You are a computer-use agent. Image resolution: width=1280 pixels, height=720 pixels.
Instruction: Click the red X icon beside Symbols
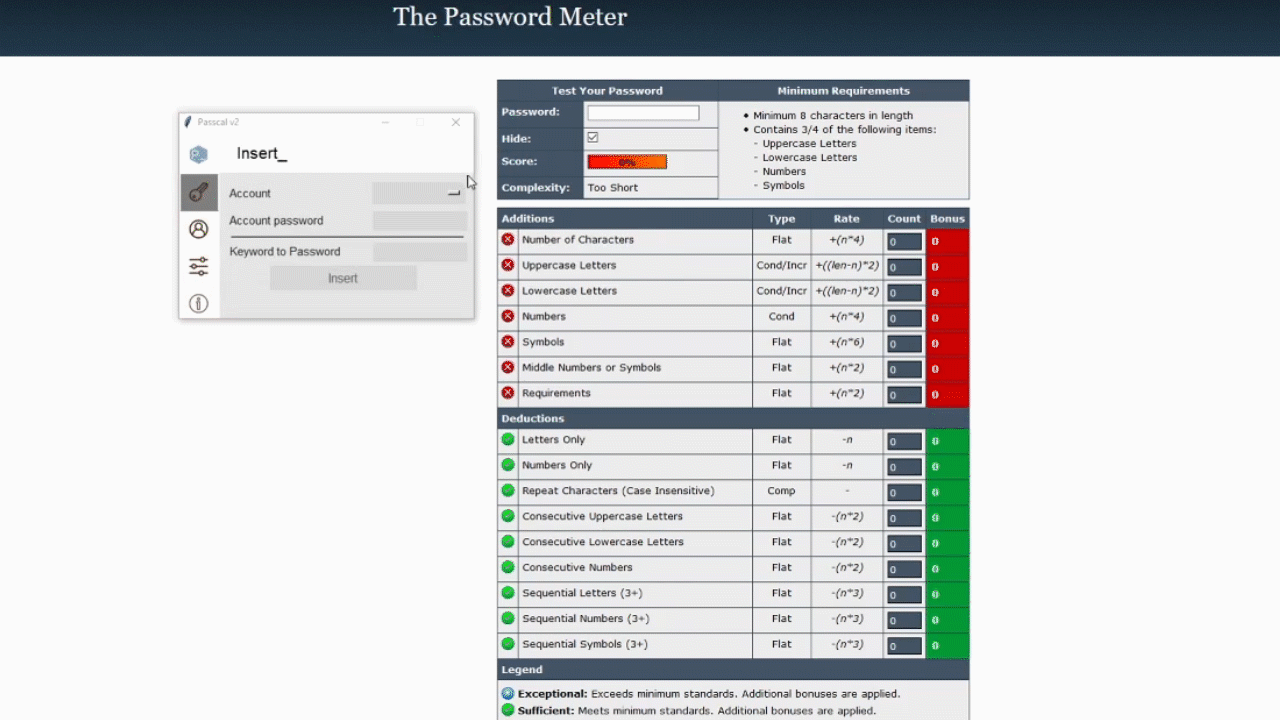pyautogui.click(x=508, y=342)
